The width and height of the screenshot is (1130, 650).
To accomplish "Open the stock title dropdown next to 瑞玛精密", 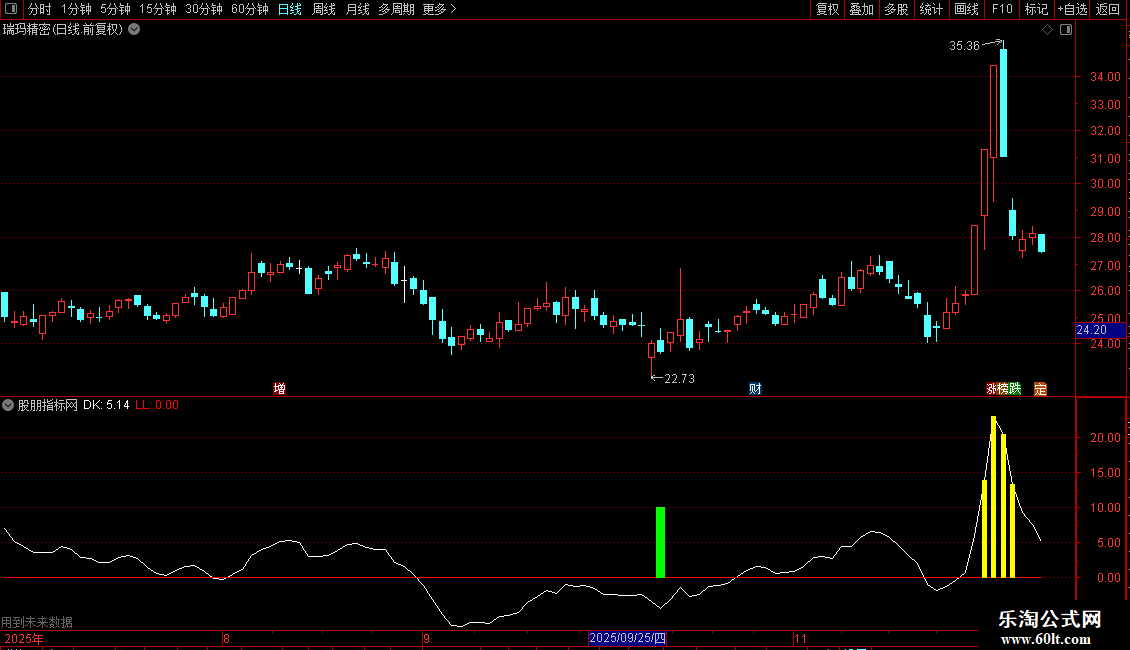I will coord(134,30).
